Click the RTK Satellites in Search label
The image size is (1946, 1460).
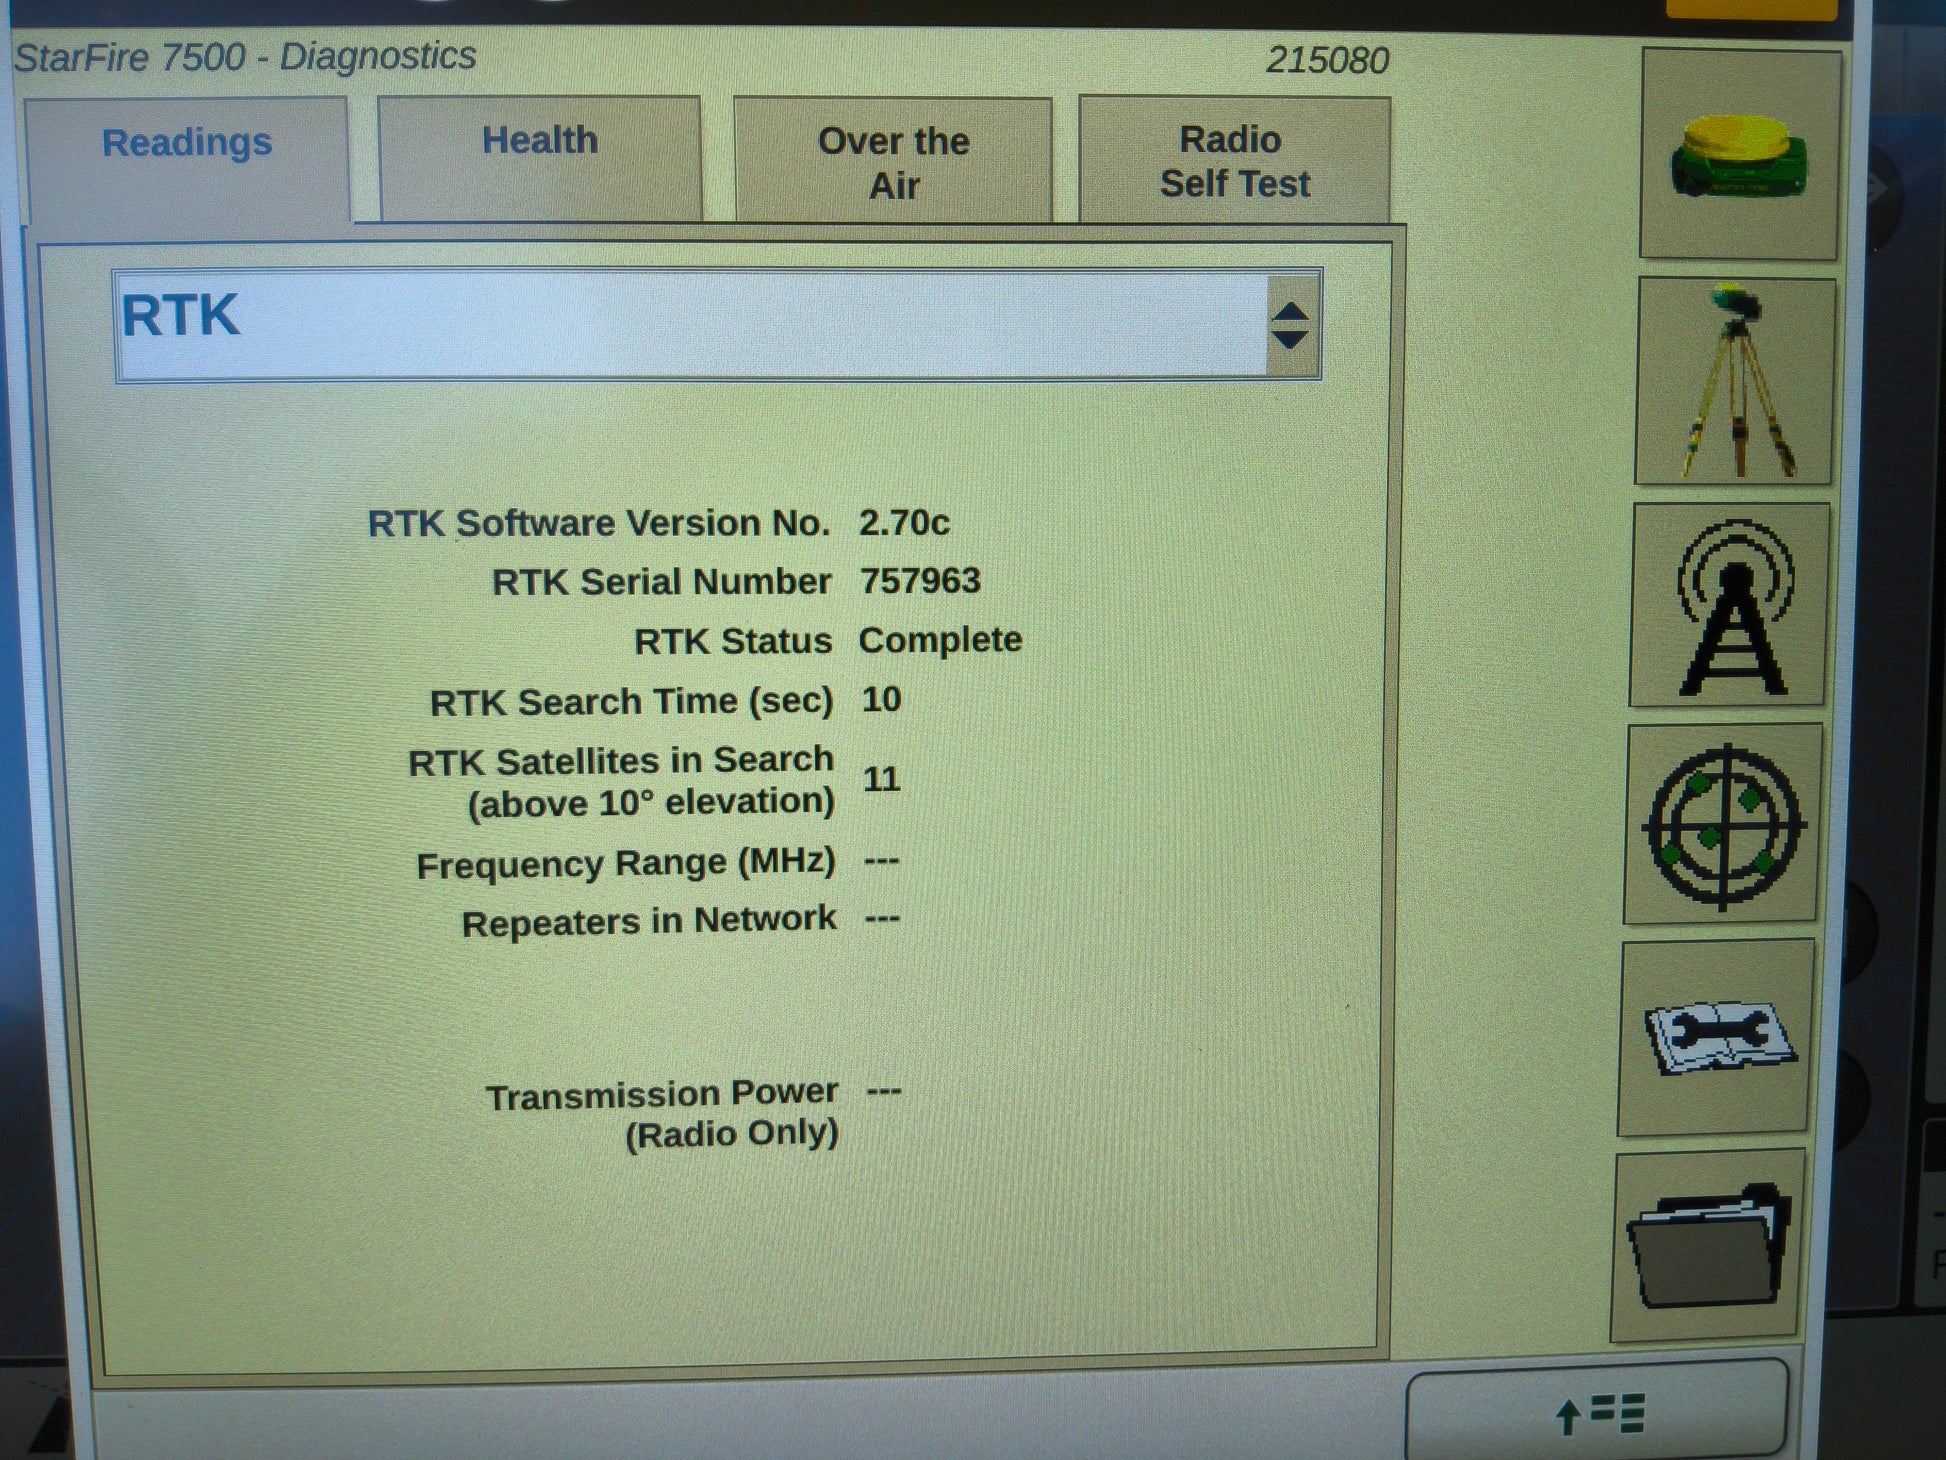620,782
